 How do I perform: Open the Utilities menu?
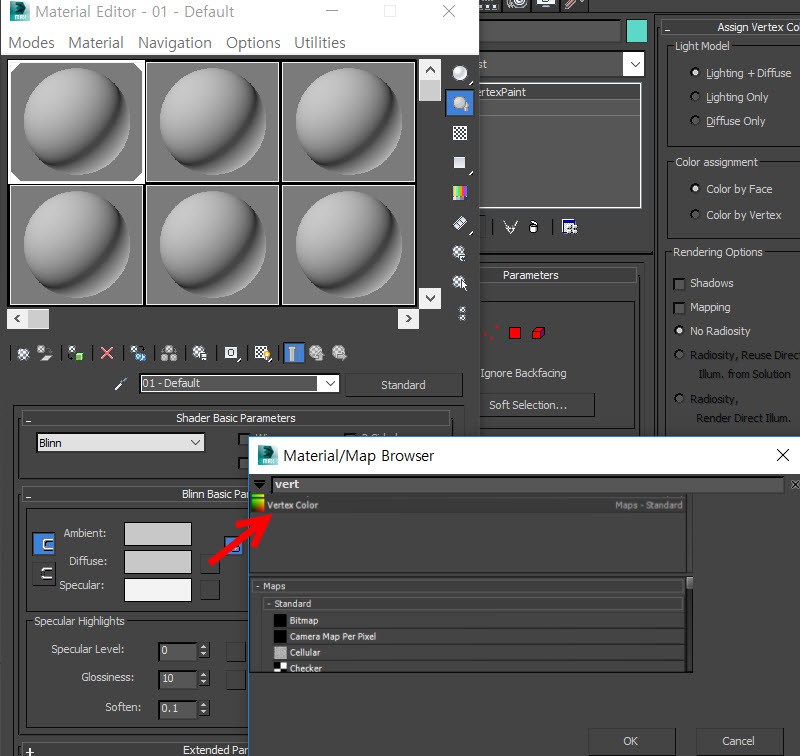320,43
